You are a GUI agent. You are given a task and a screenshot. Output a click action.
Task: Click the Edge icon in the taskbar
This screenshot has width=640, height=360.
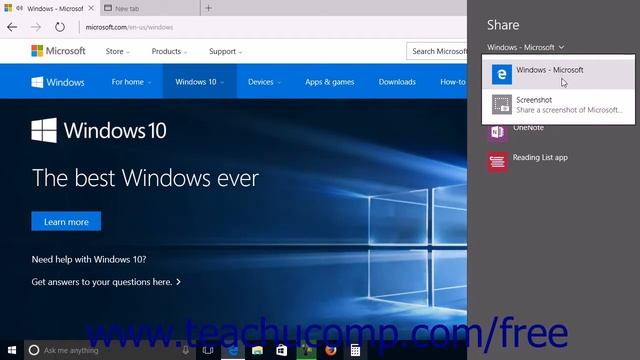(x=233, y=350)
